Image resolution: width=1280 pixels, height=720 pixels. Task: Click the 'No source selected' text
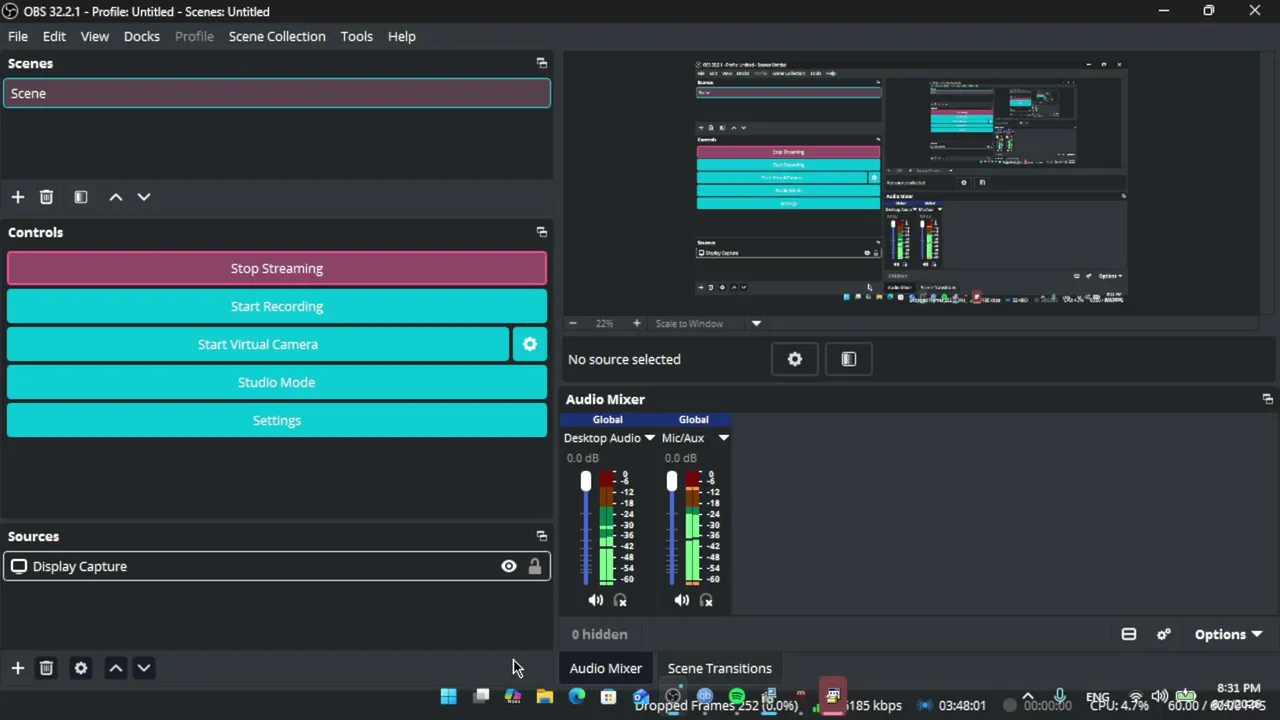(x=624, y=359)
